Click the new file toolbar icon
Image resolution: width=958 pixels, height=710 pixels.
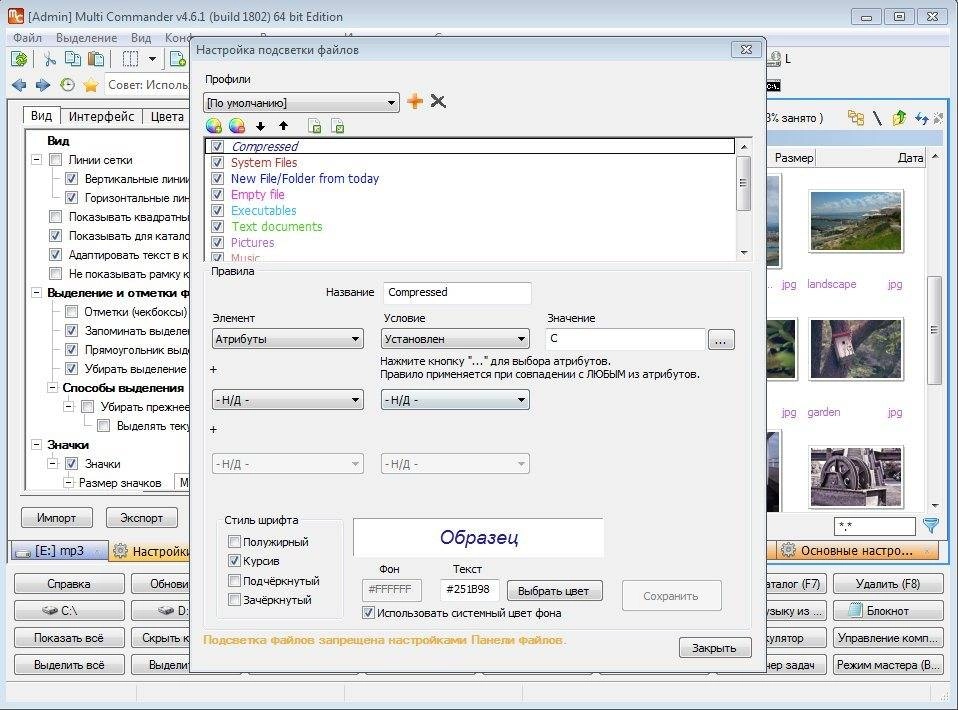[178, 59]
